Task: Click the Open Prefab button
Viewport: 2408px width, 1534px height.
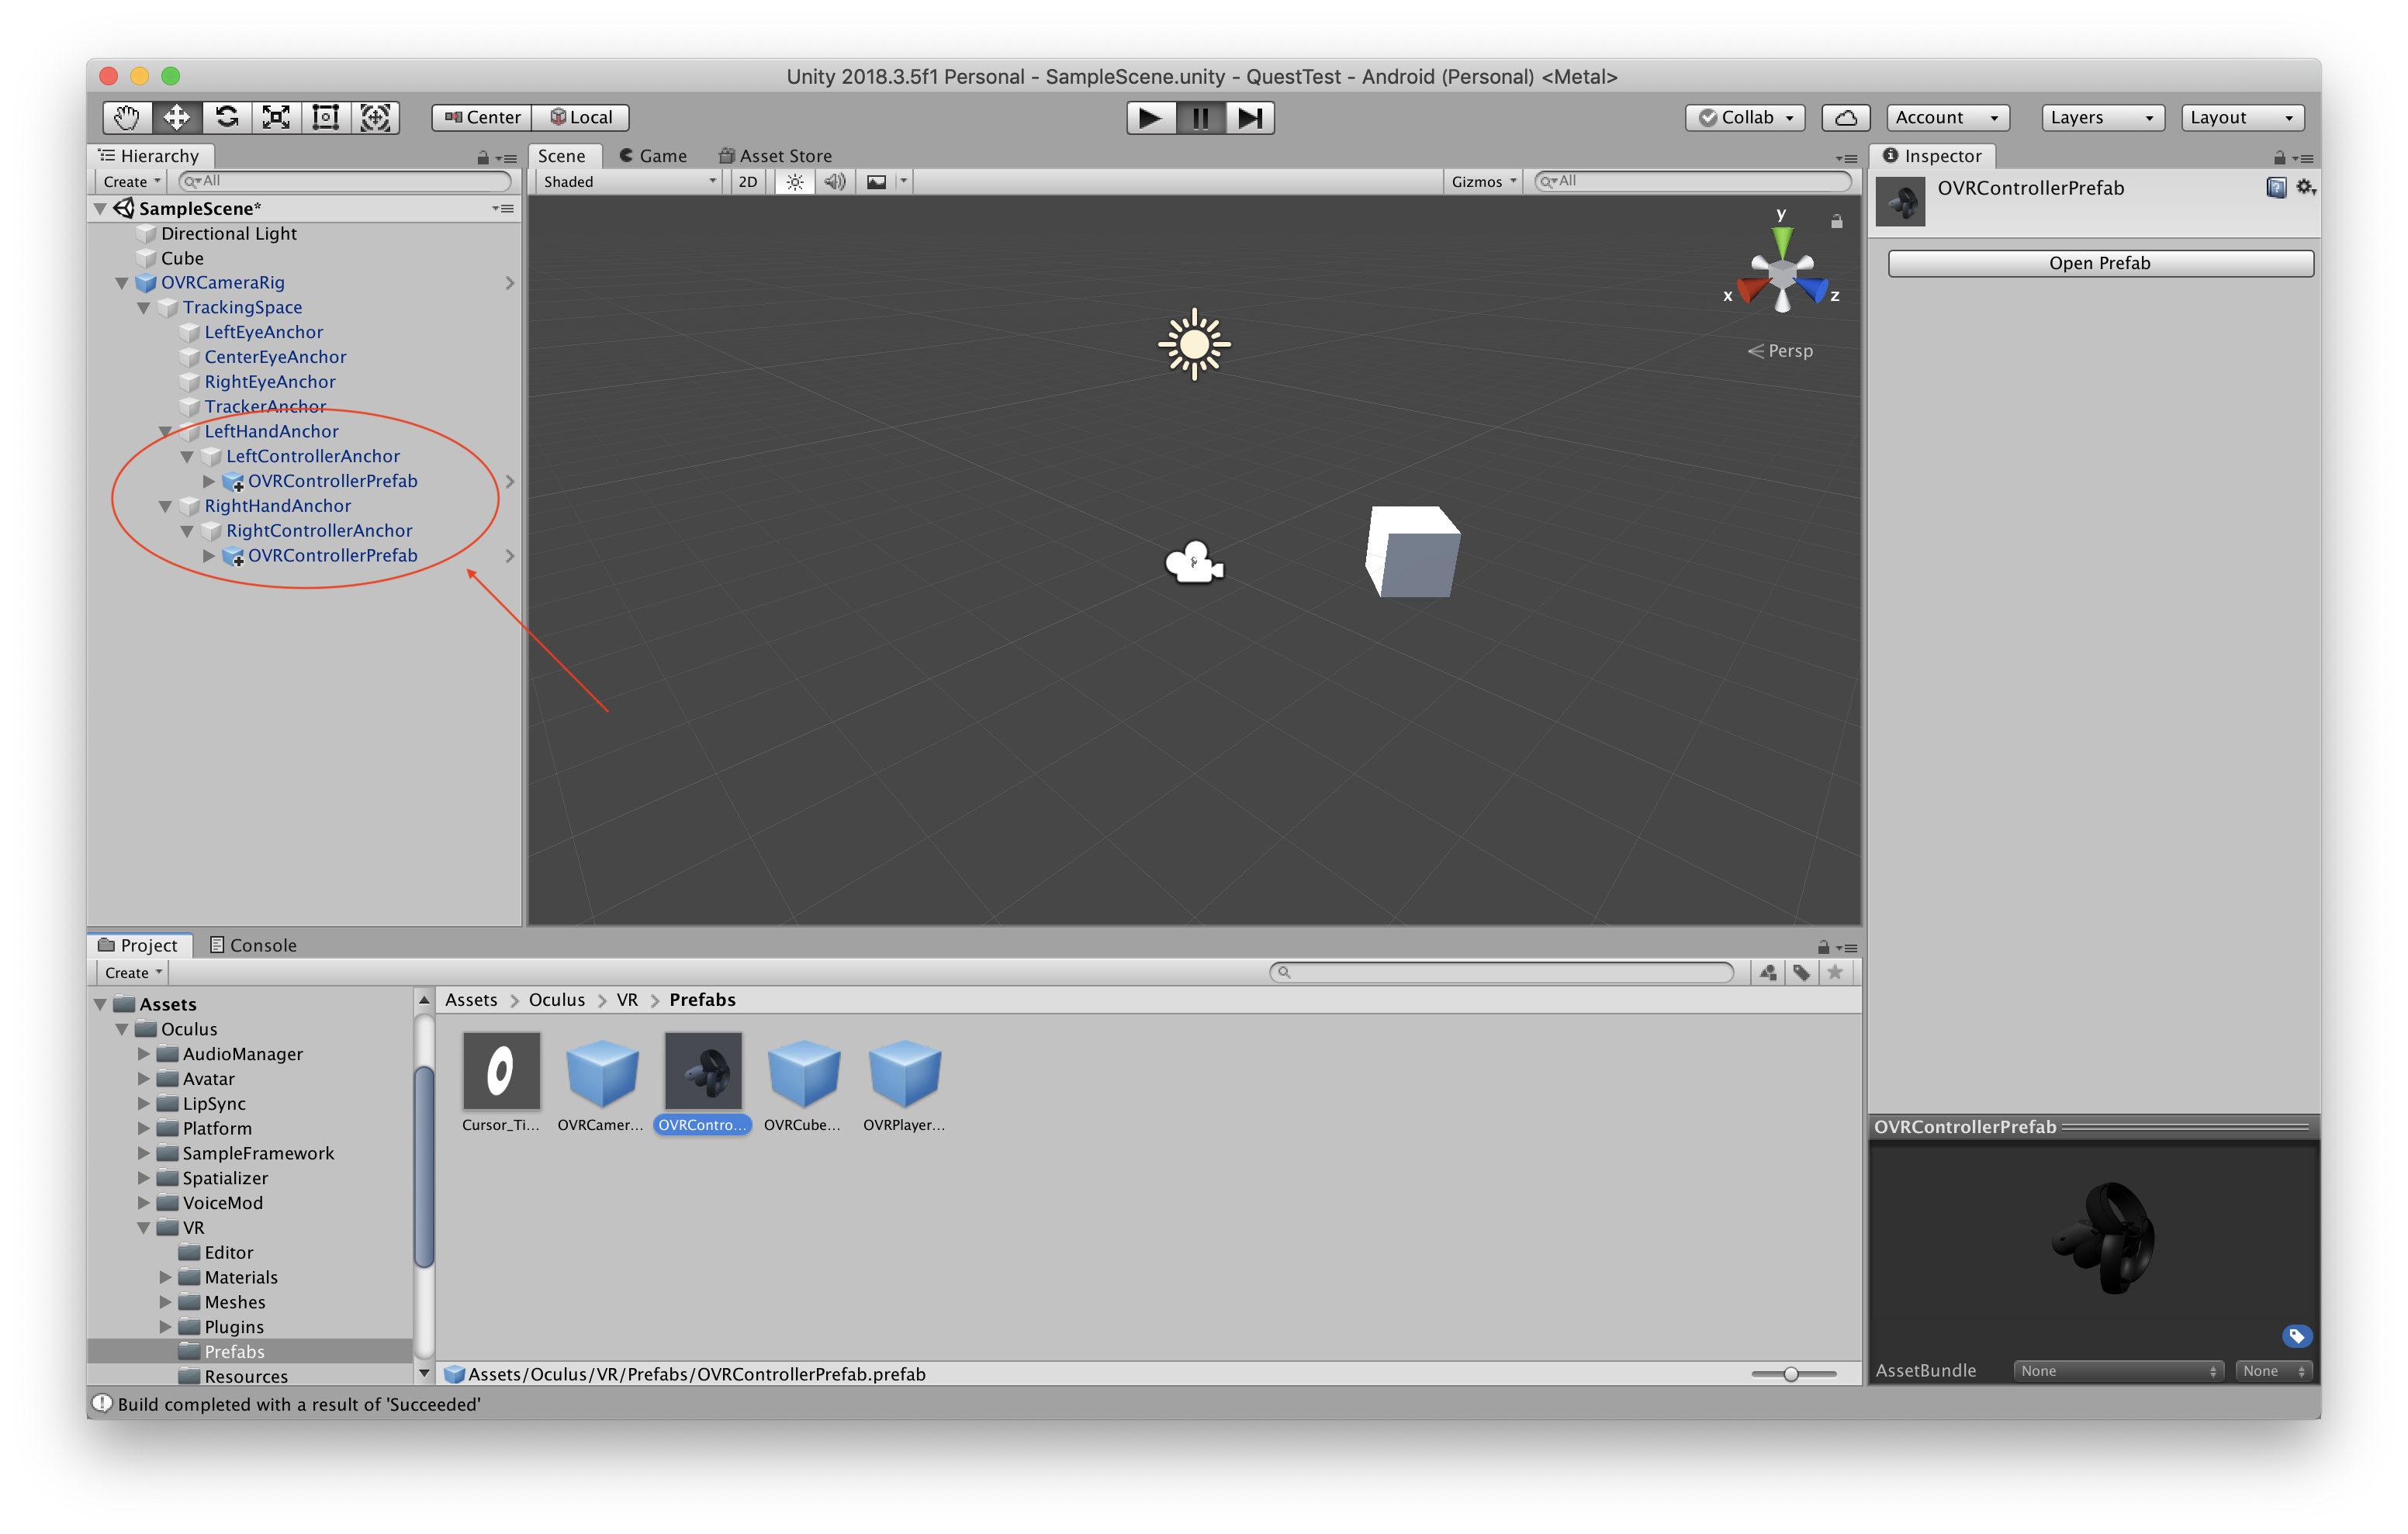Action: [2100, 263]
